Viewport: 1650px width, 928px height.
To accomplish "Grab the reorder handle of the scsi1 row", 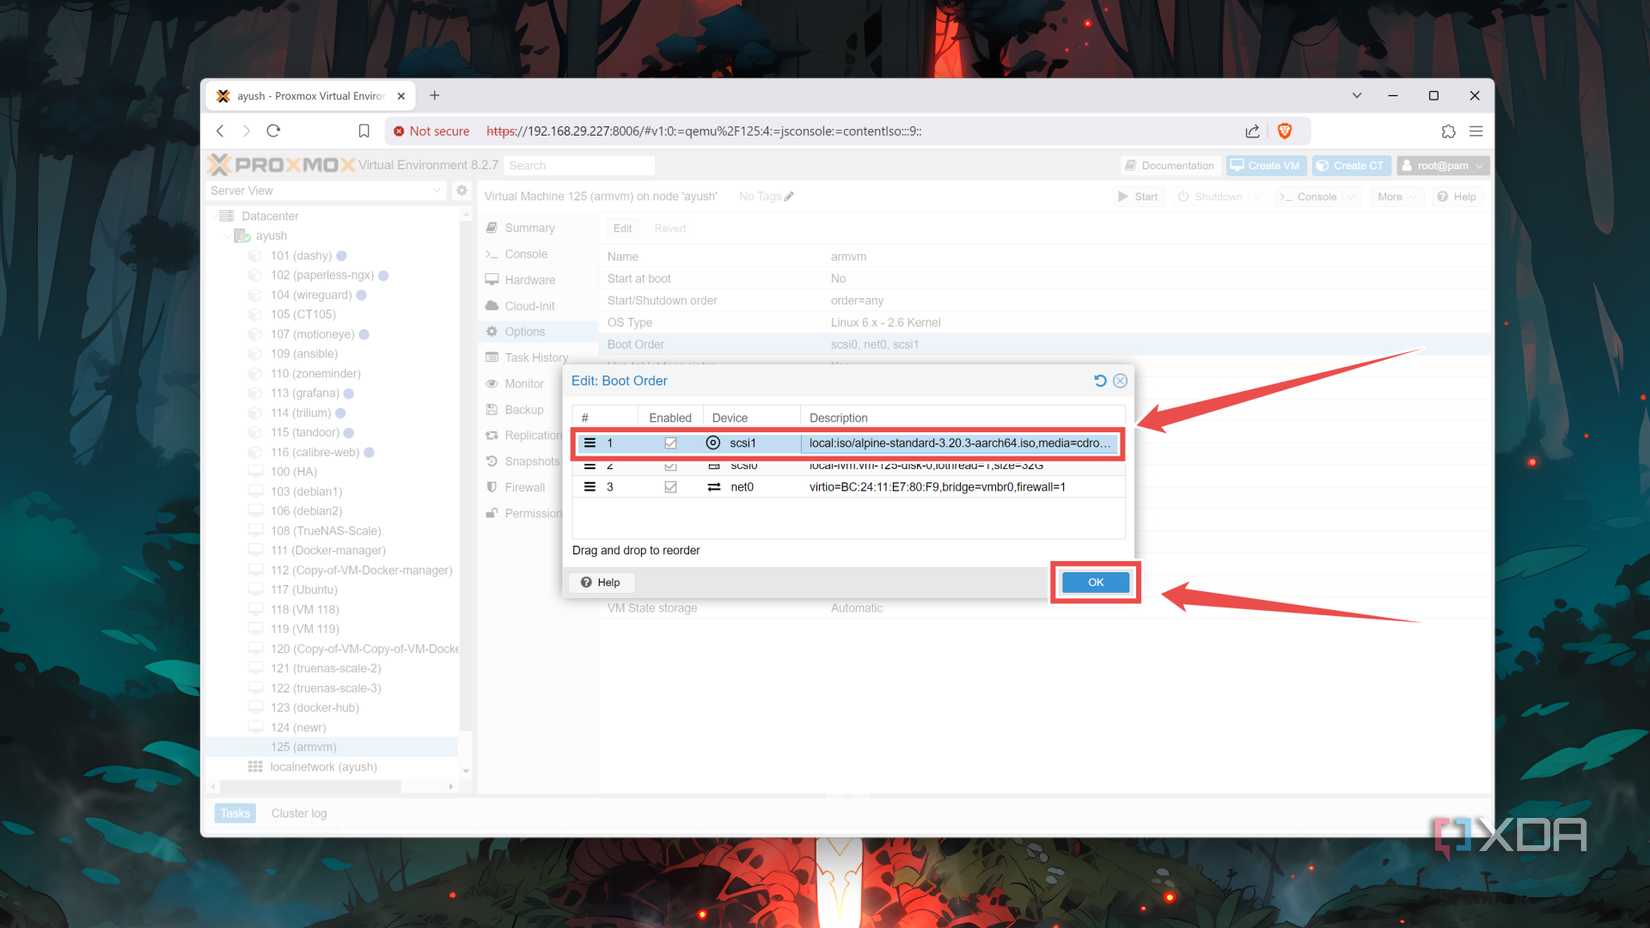I will pos(590,443).
